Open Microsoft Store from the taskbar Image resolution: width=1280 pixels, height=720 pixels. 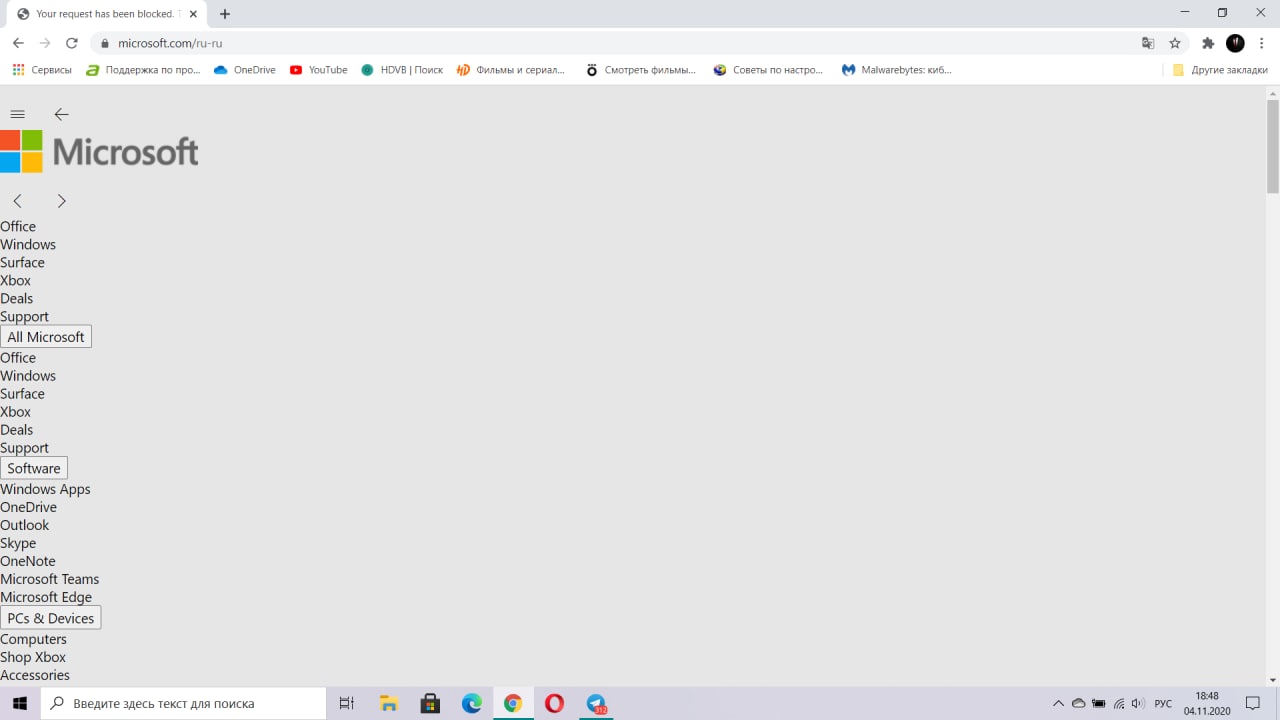point(430,703)
